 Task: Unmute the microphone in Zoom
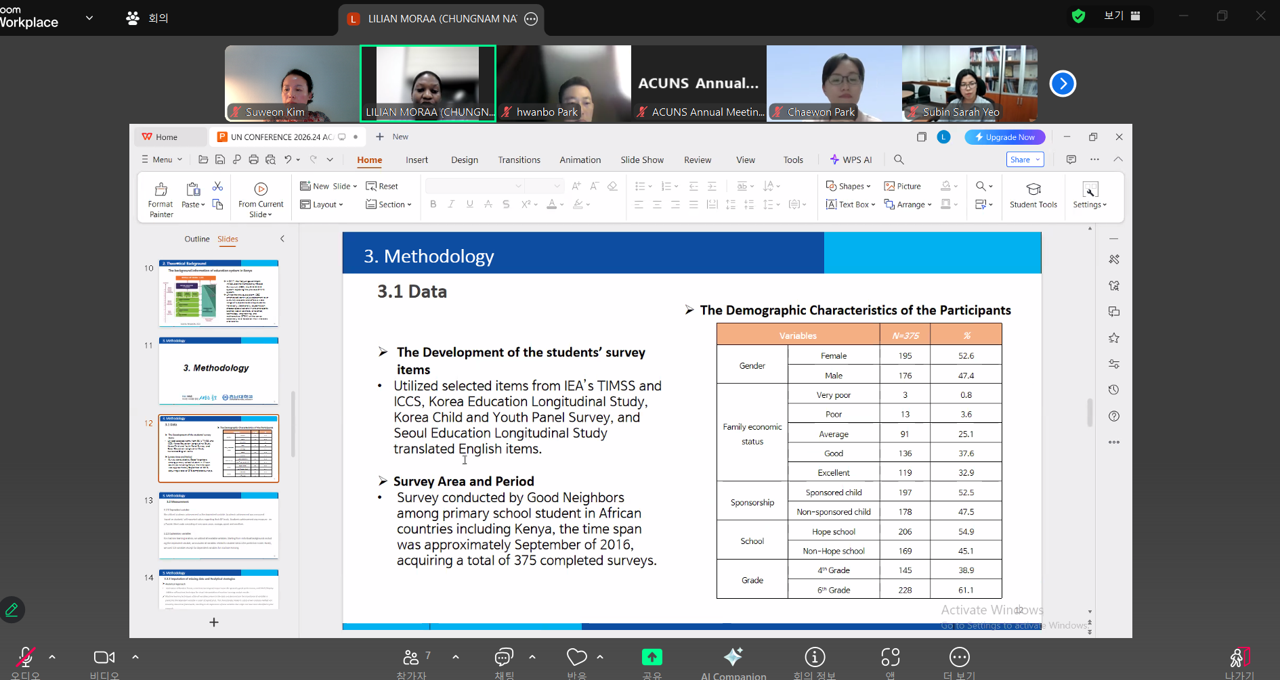point(26,657)
